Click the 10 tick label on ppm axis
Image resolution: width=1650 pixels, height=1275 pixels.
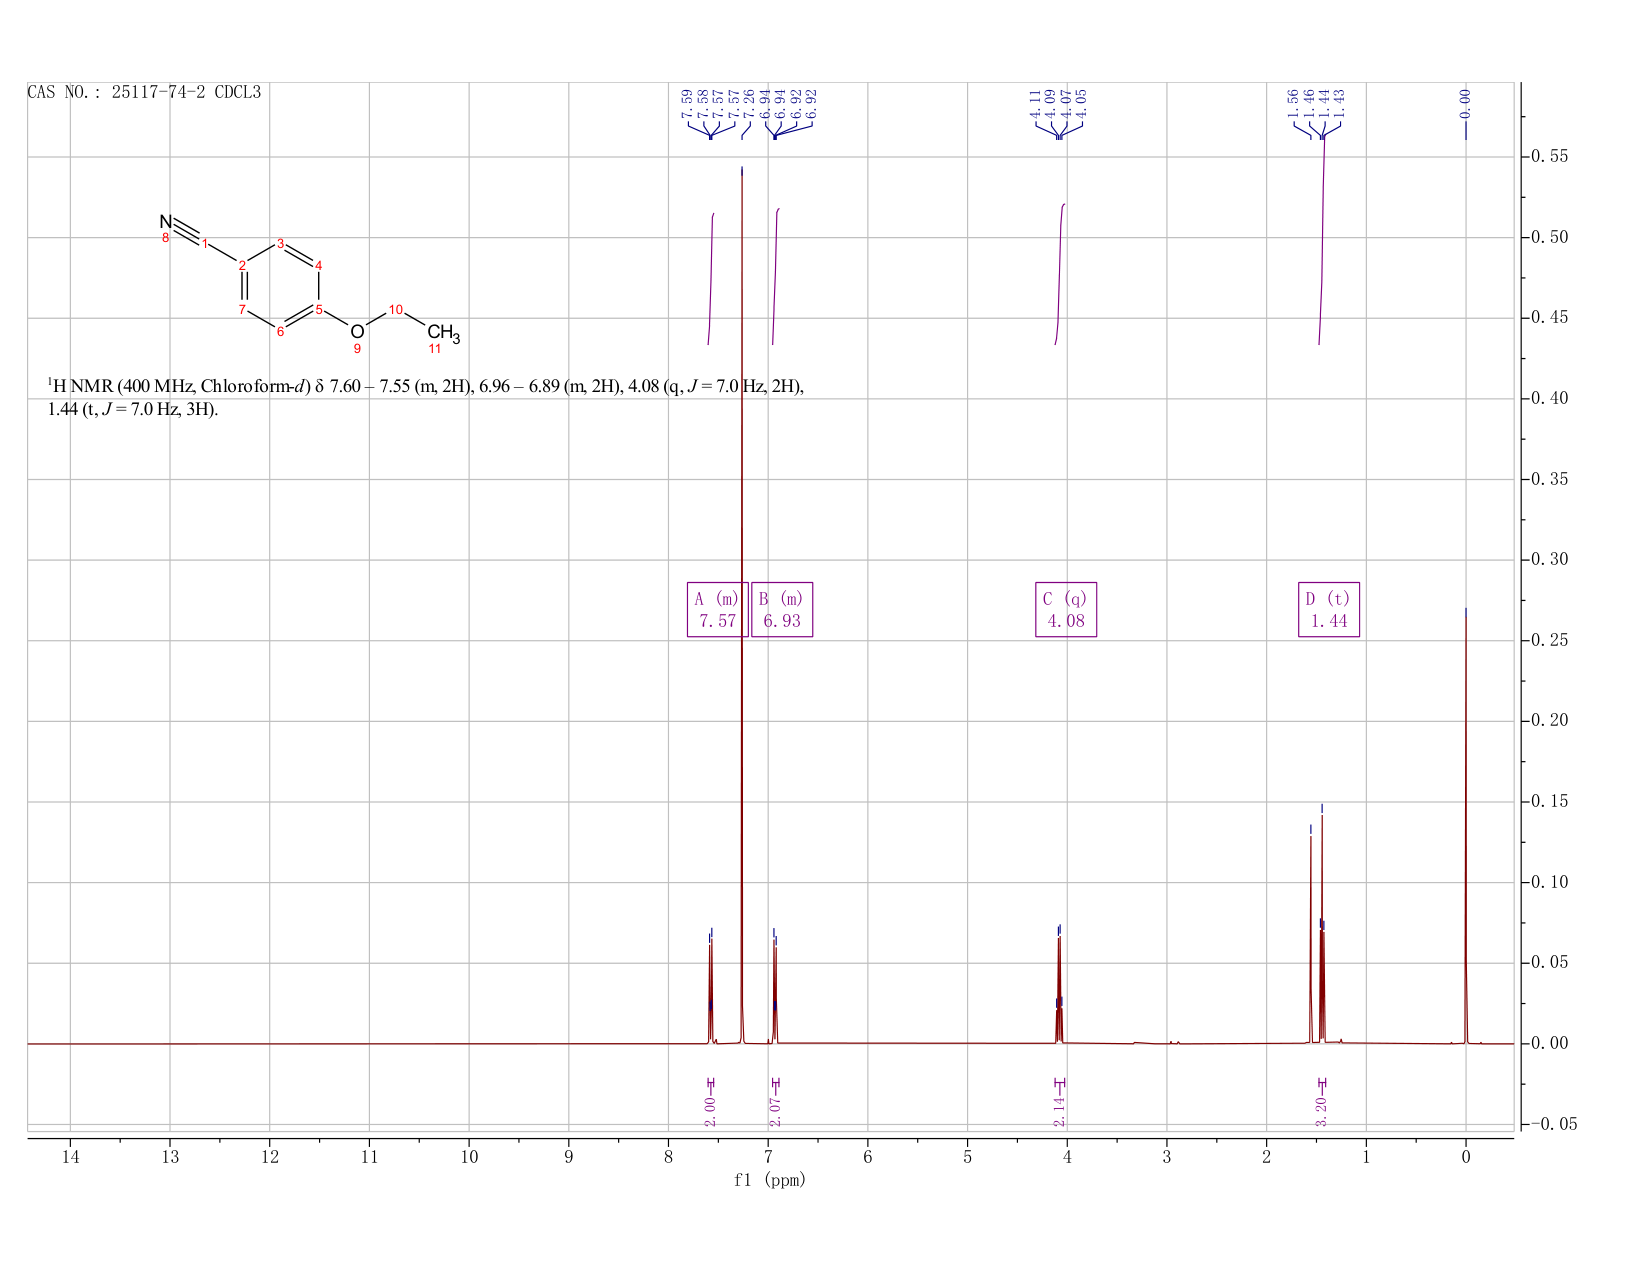[469, 1157]
